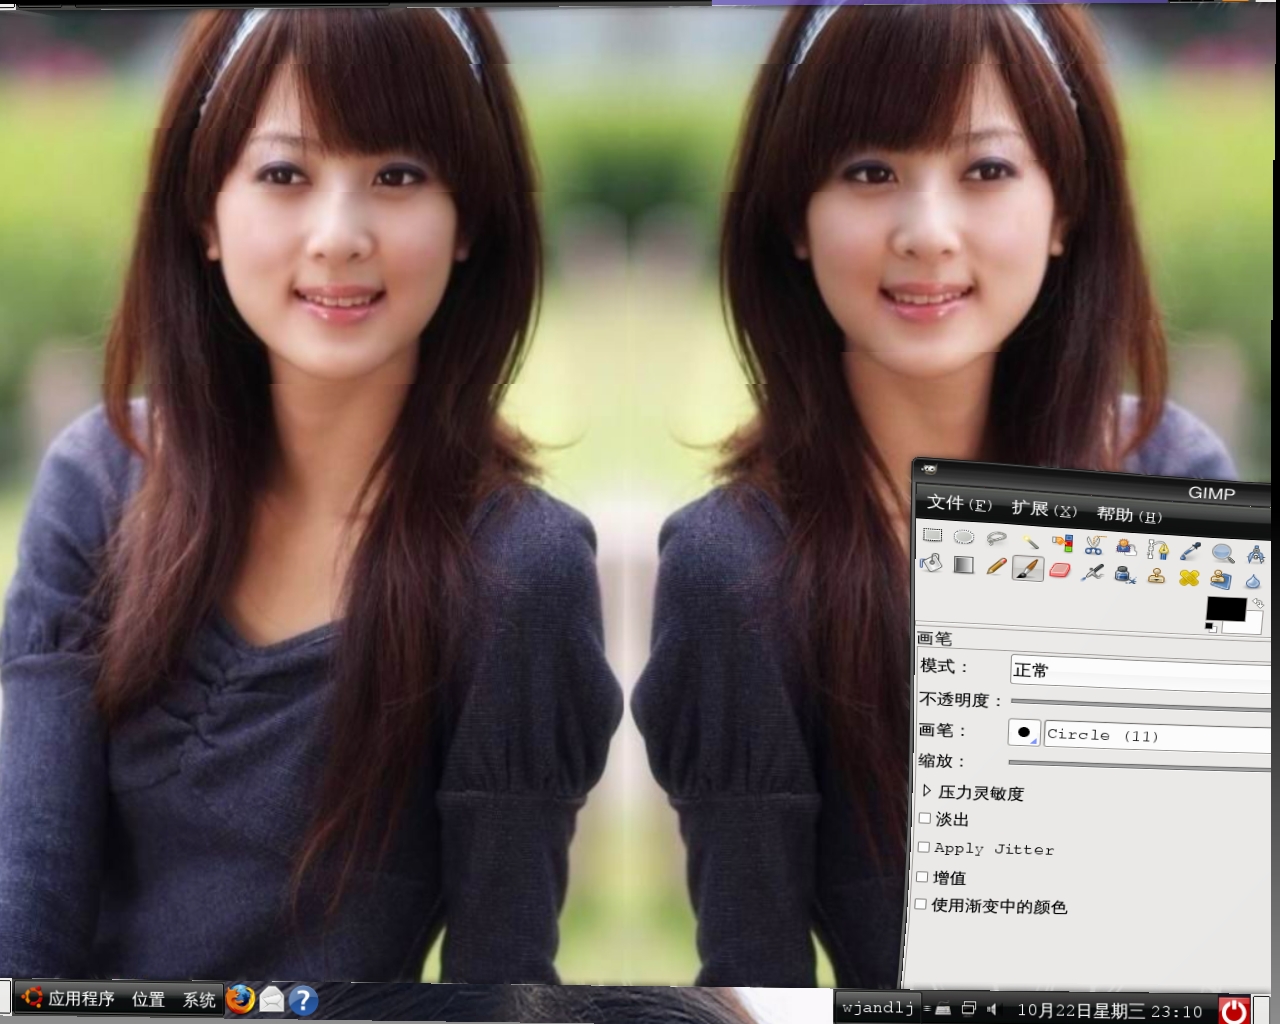Screen dimensions: 1280x1024
Task: Open the 扩展(X) menu in GIMP
Action: coord(1044,509)
